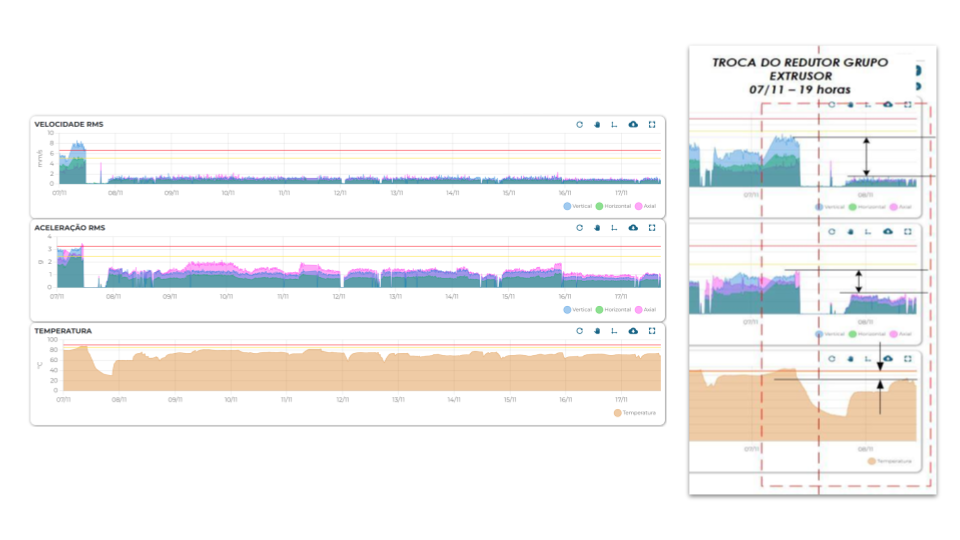Screen dimensions: 960x540
Task: Click cloud download icon on top chart of Troca do Redutor panel
Action: (x=888, y=105)
